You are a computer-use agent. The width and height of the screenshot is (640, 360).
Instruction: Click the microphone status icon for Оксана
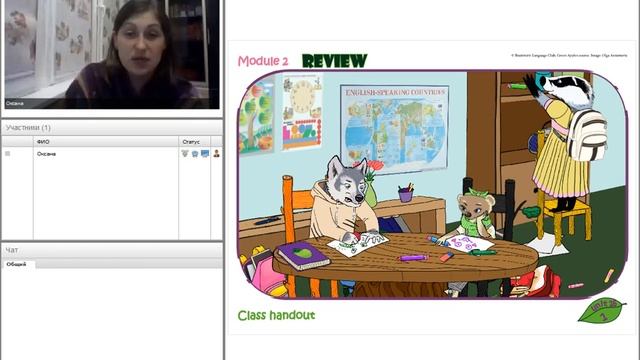[x=185, y=153]
